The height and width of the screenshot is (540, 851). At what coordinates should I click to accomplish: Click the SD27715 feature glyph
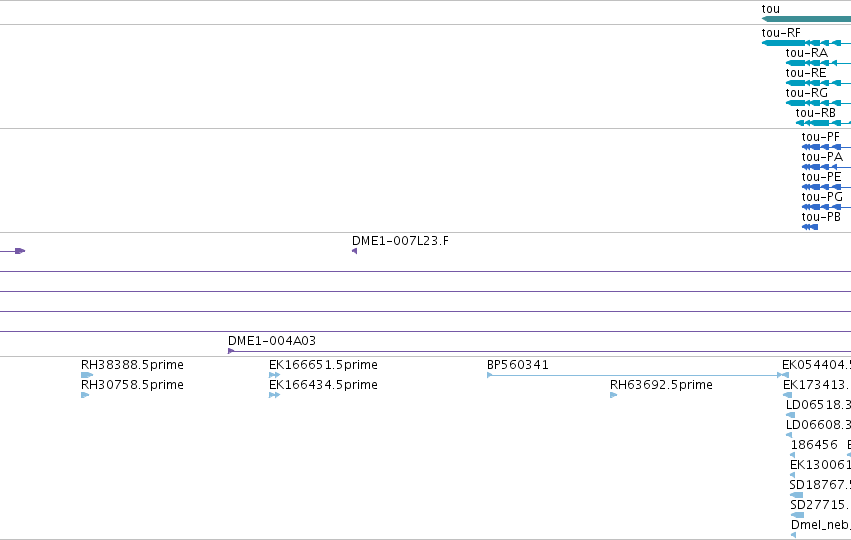point(797,515)
